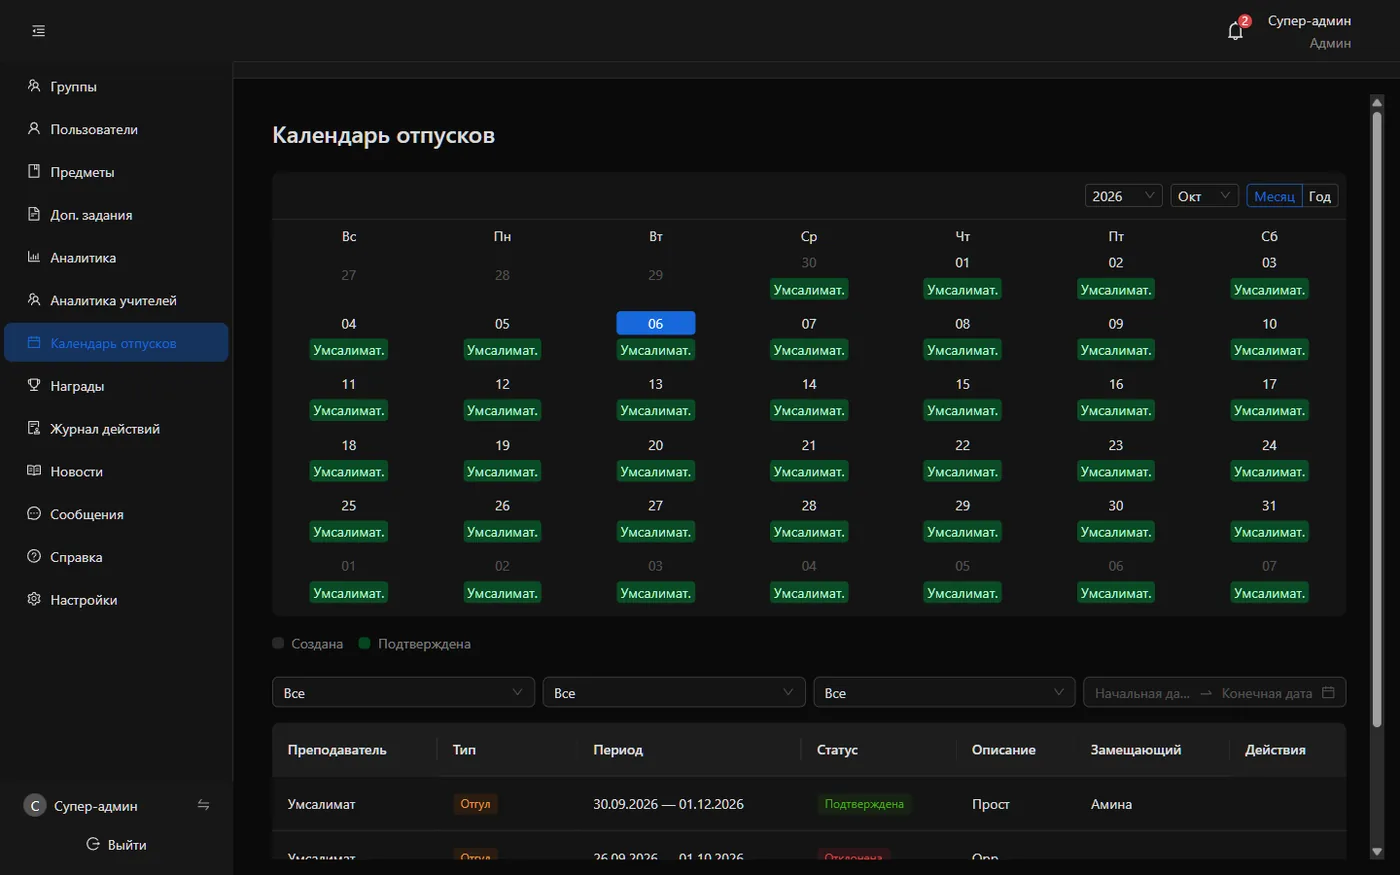This screenshot has height=875, width=1400.
Task: Expand the first Все filter dropdown
Action: click(x=404, y=692)
